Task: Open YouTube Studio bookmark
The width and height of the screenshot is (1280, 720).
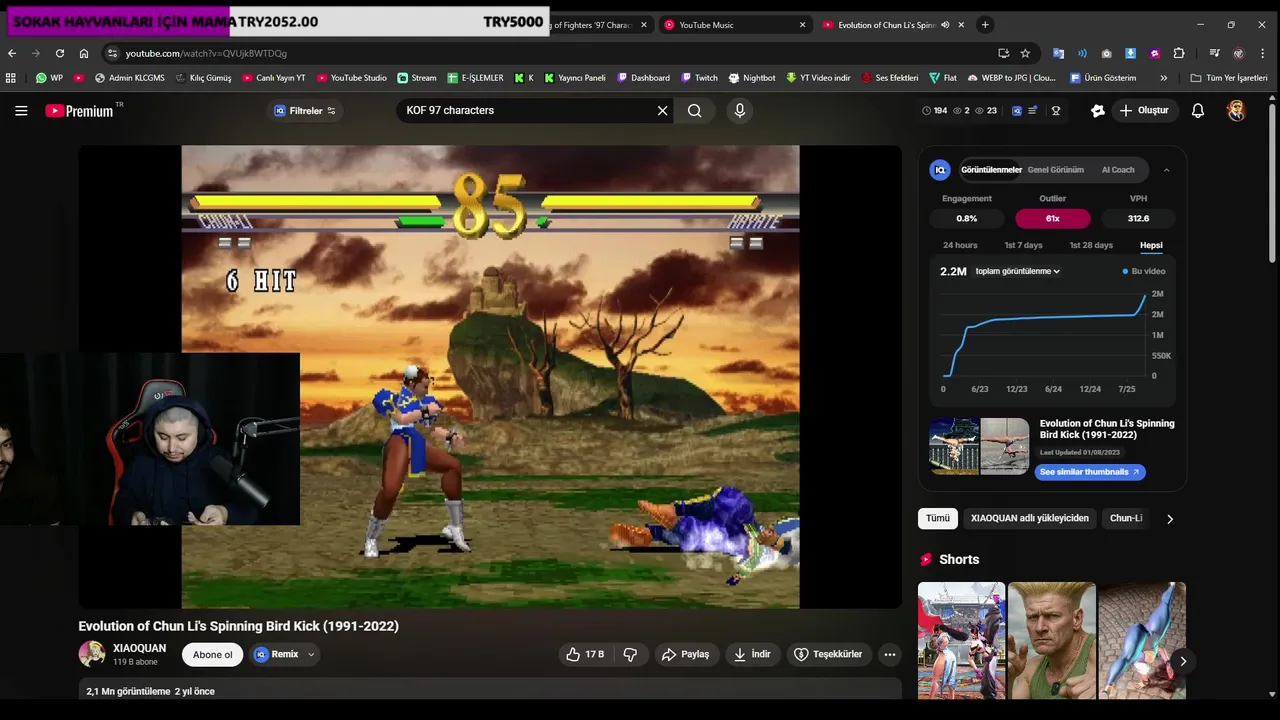Action: [352, 77]
